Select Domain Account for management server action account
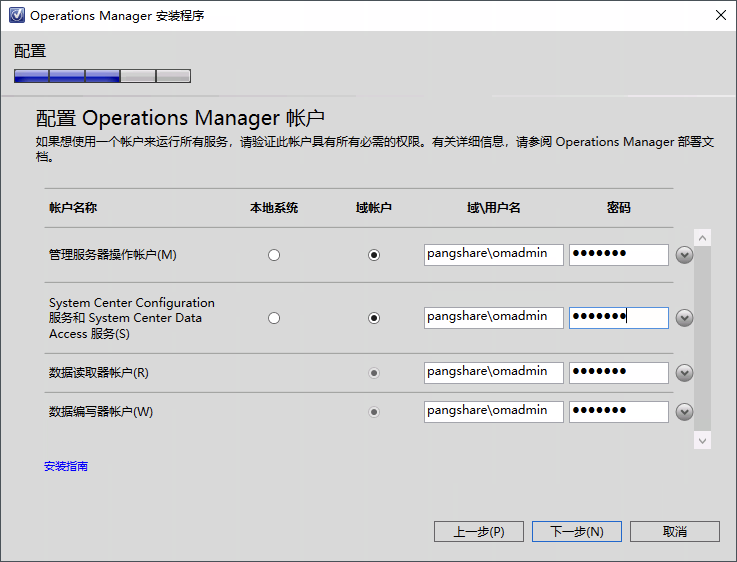The image size is (737, 562). pyautogui.click(x=374, y=255)
